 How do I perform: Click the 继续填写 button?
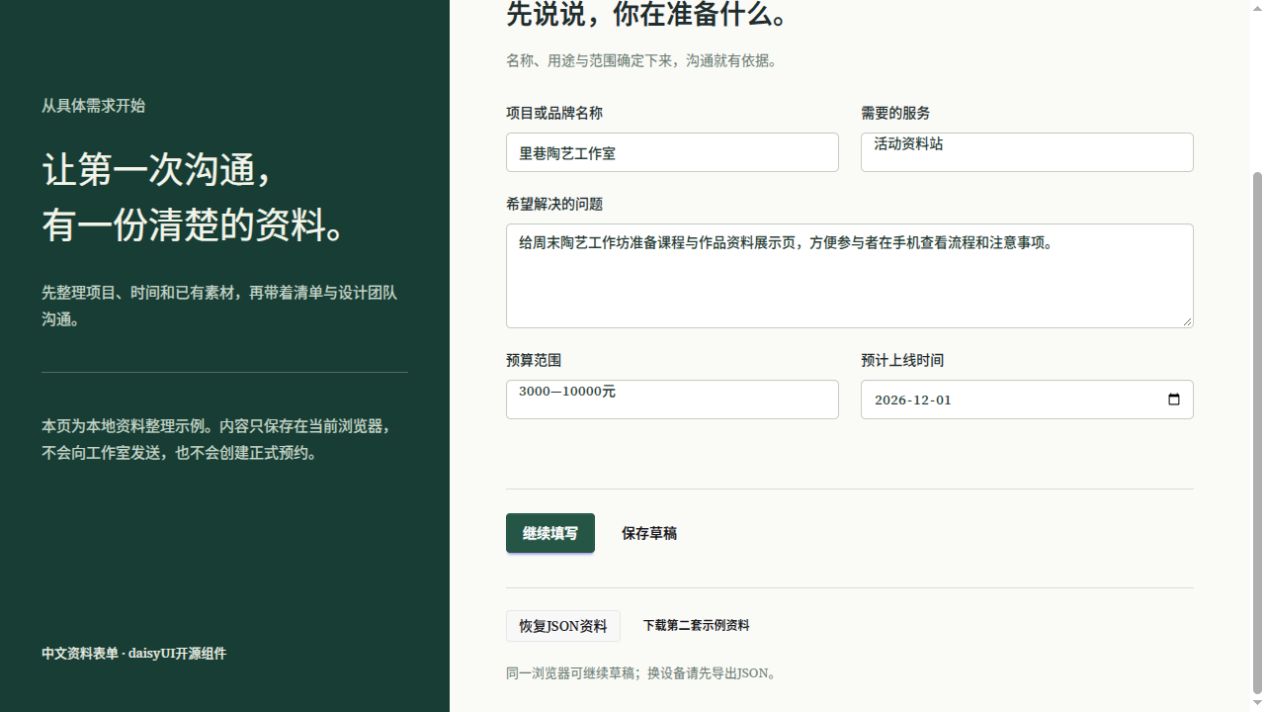click(550, 533)
